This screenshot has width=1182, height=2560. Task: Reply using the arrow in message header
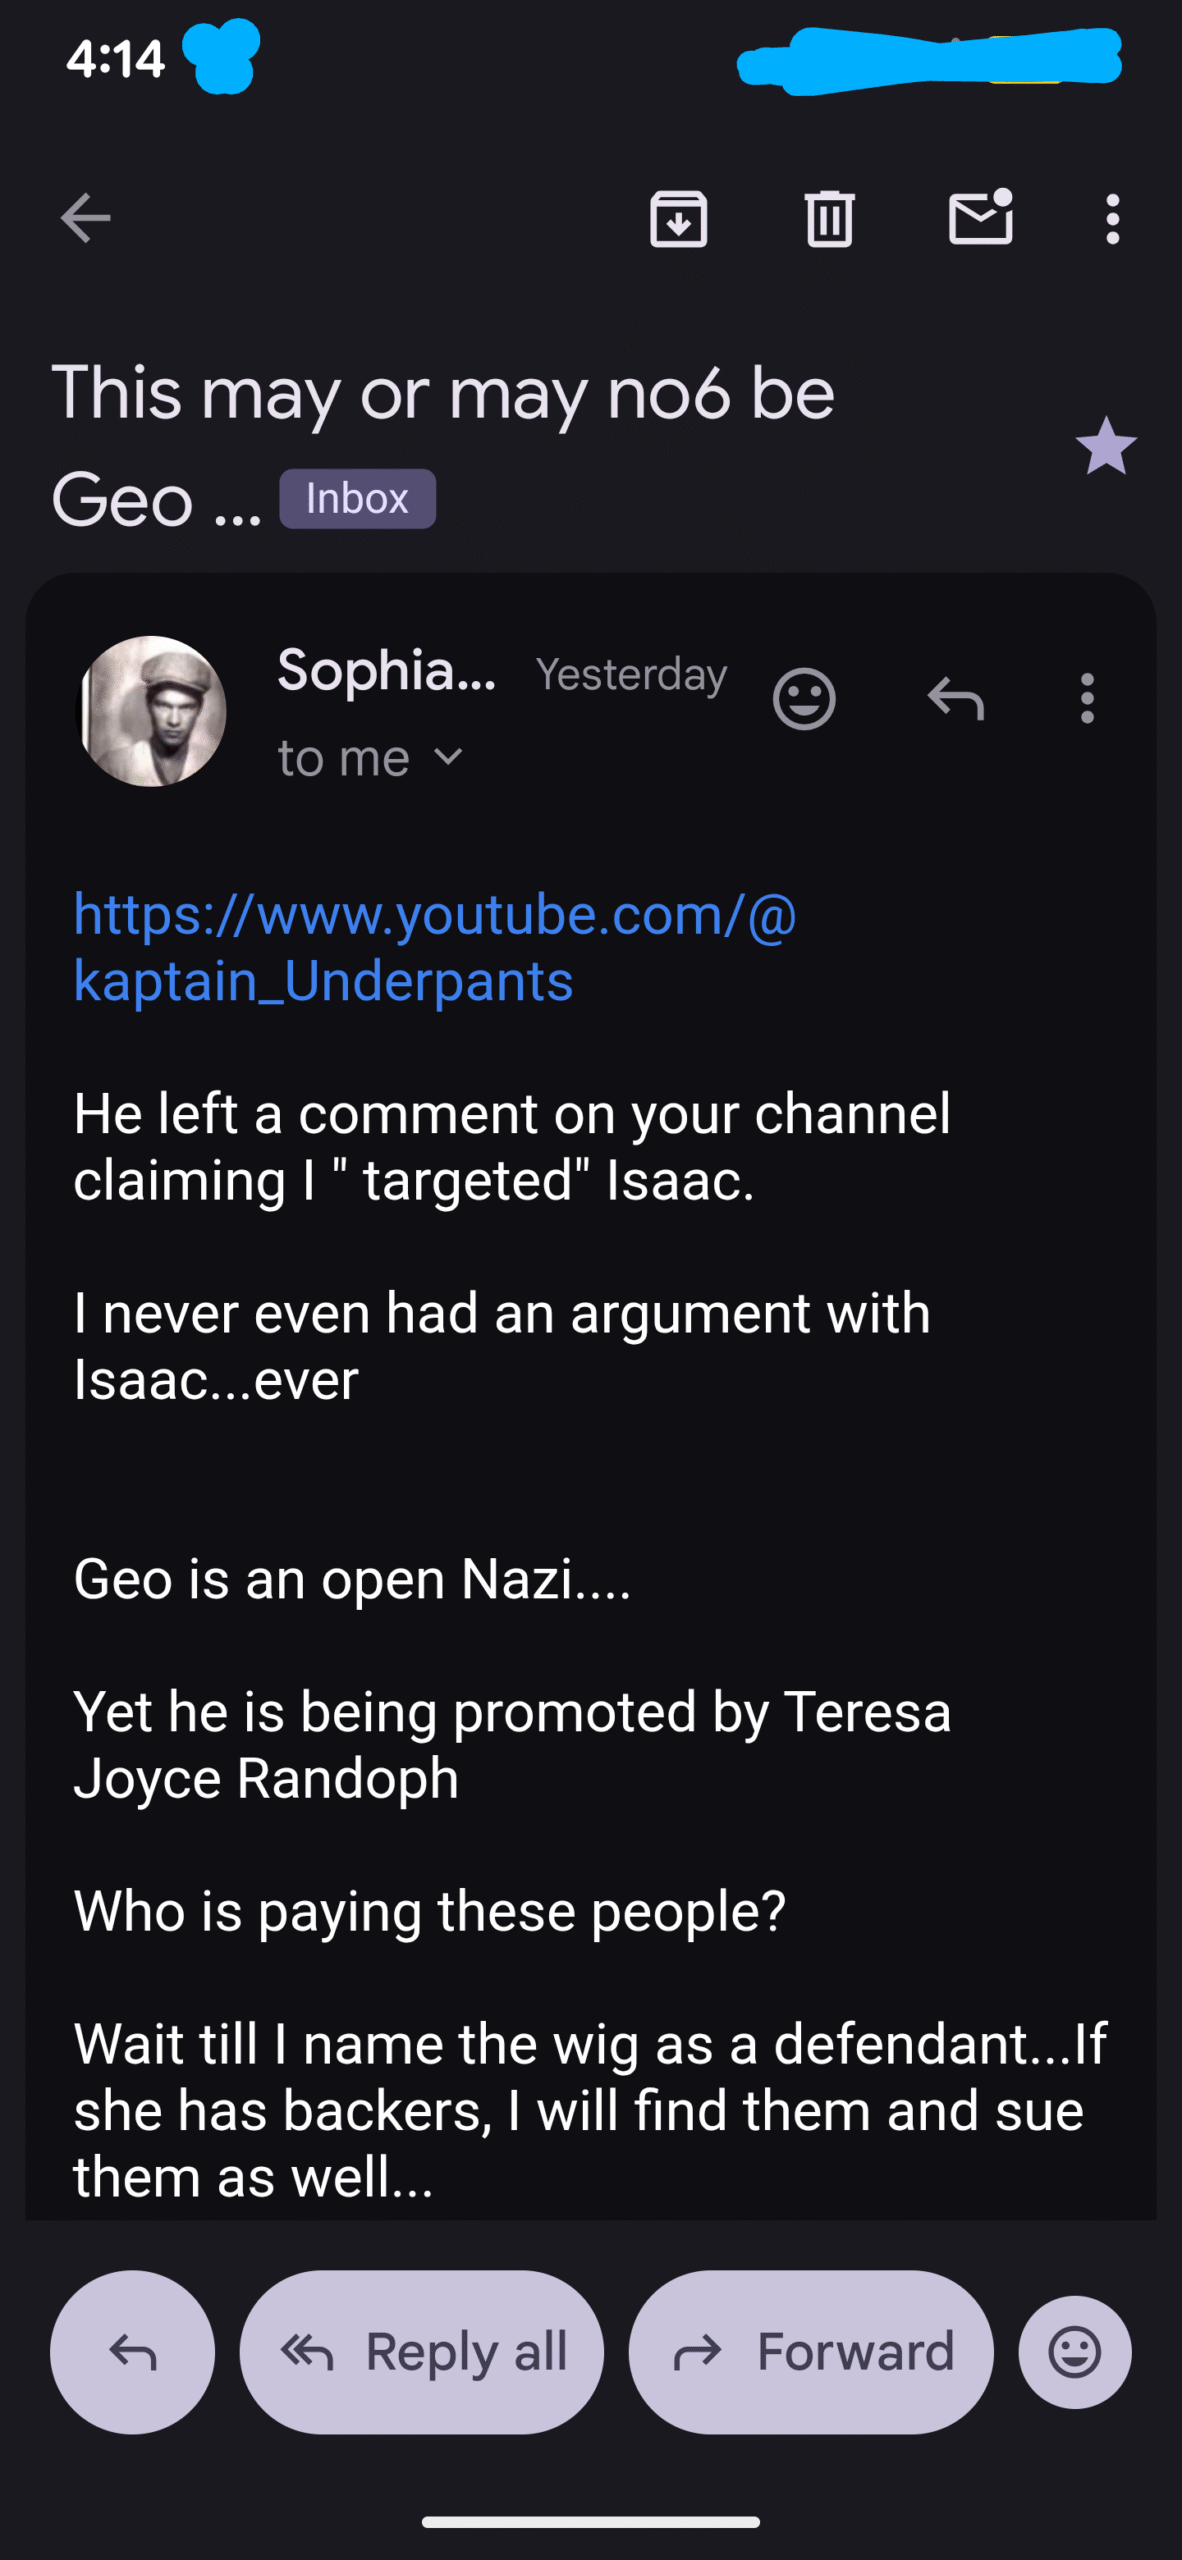[x=955, y=698]
